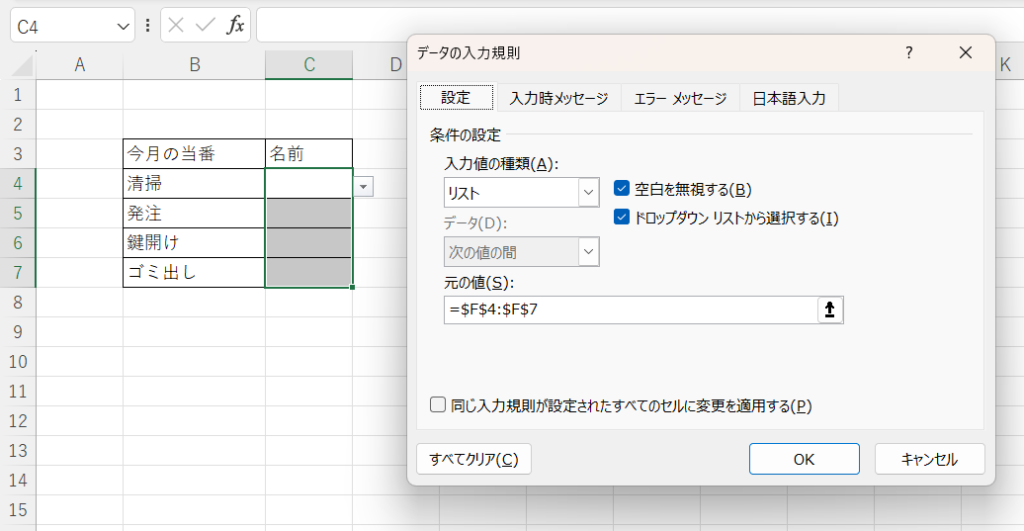Open the Name Box dropdown arrow
This screenshot has height=531, width=1024.
[x=123, y=26]
